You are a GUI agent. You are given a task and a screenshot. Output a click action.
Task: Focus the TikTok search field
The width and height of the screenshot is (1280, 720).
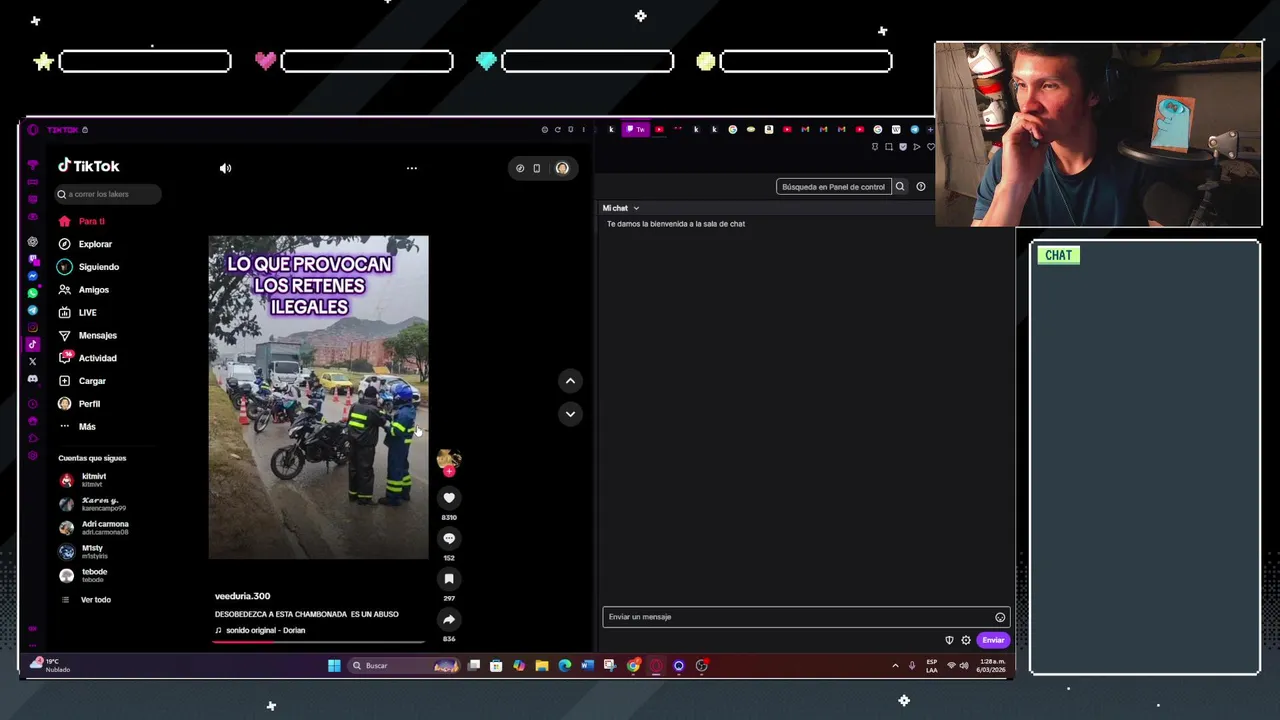(108, 194)
